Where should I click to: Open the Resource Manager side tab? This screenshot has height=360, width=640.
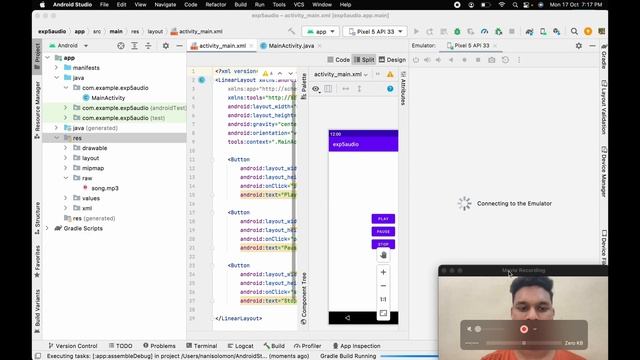coord(38,110)
